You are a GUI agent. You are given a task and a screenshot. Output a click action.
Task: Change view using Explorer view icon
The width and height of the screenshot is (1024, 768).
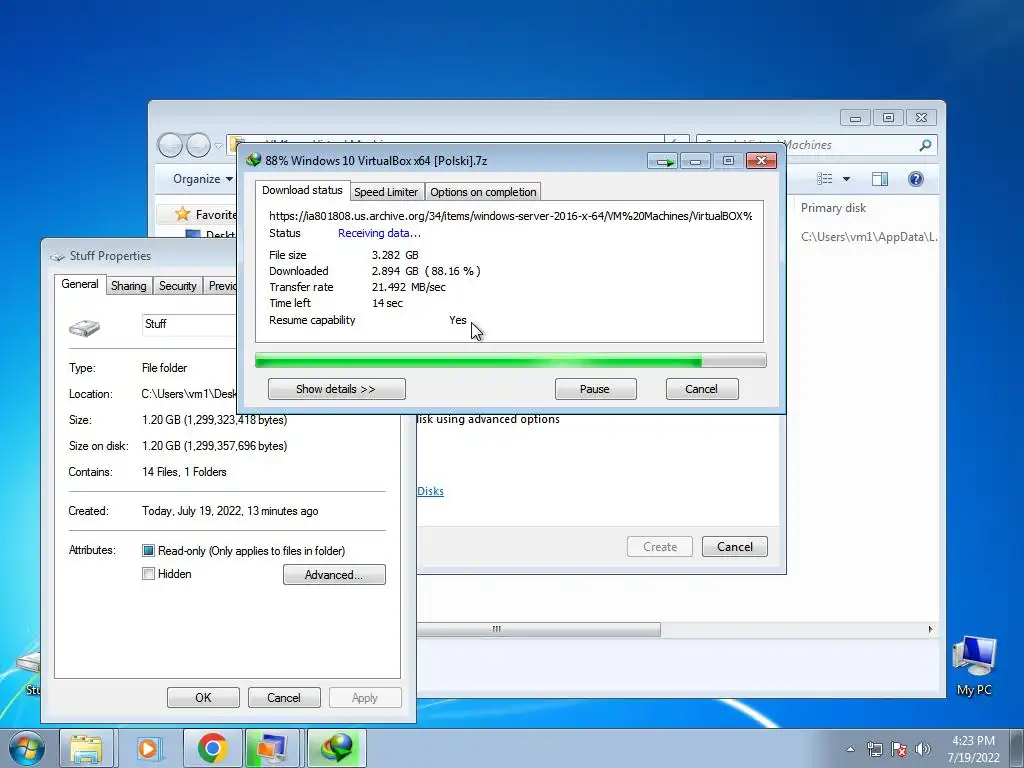825,179
